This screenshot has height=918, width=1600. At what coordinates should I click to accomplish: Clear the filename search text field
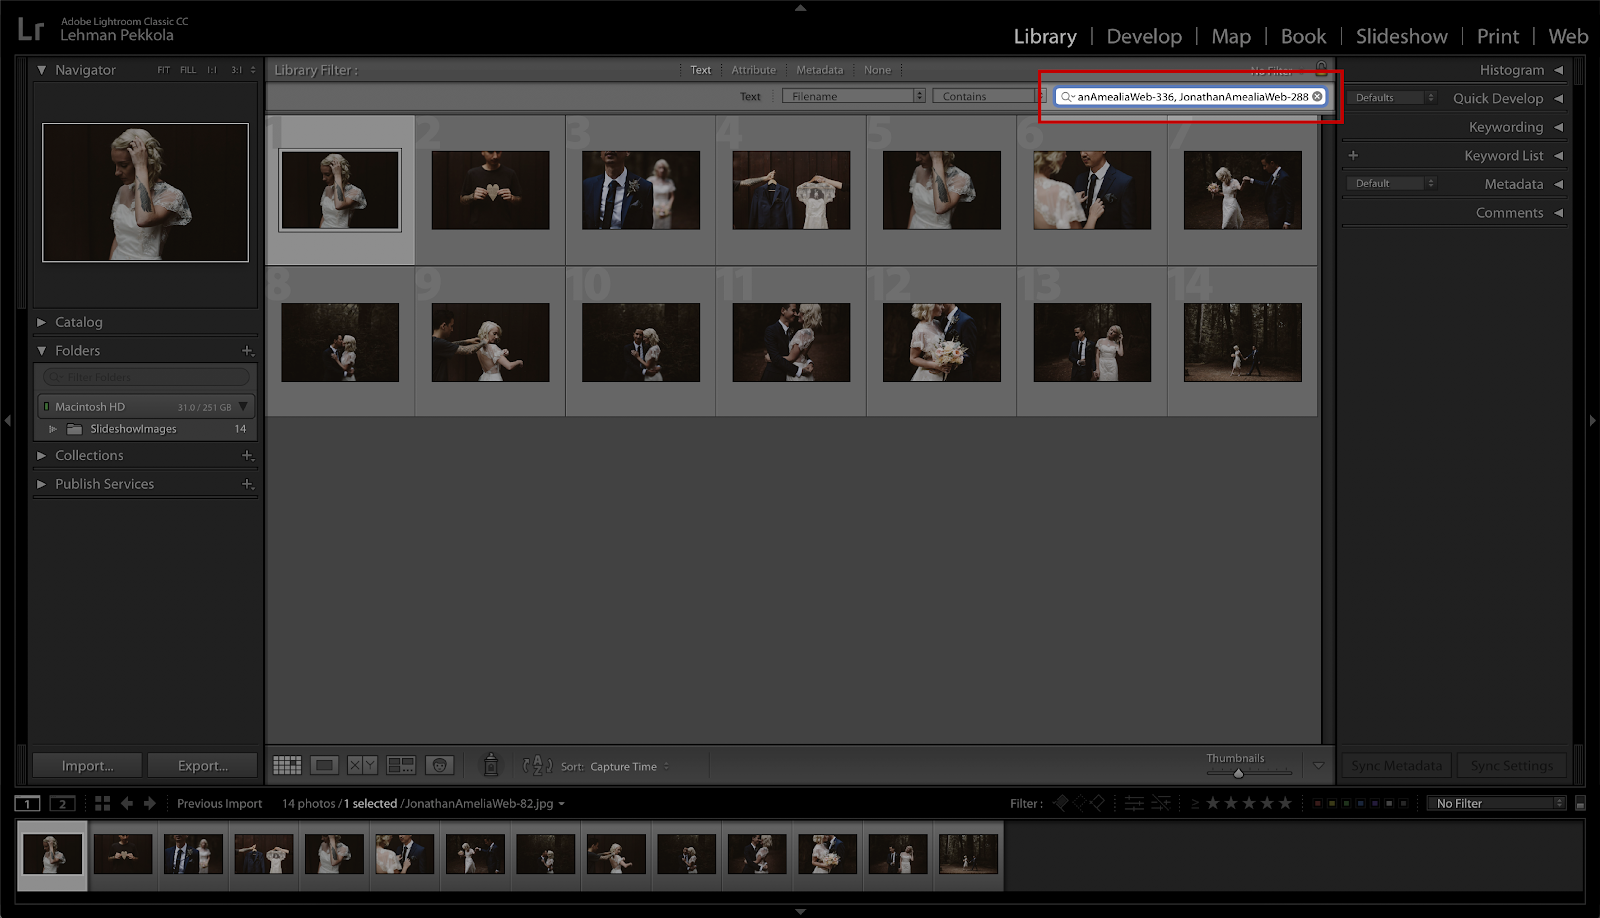coord(1317,96)
